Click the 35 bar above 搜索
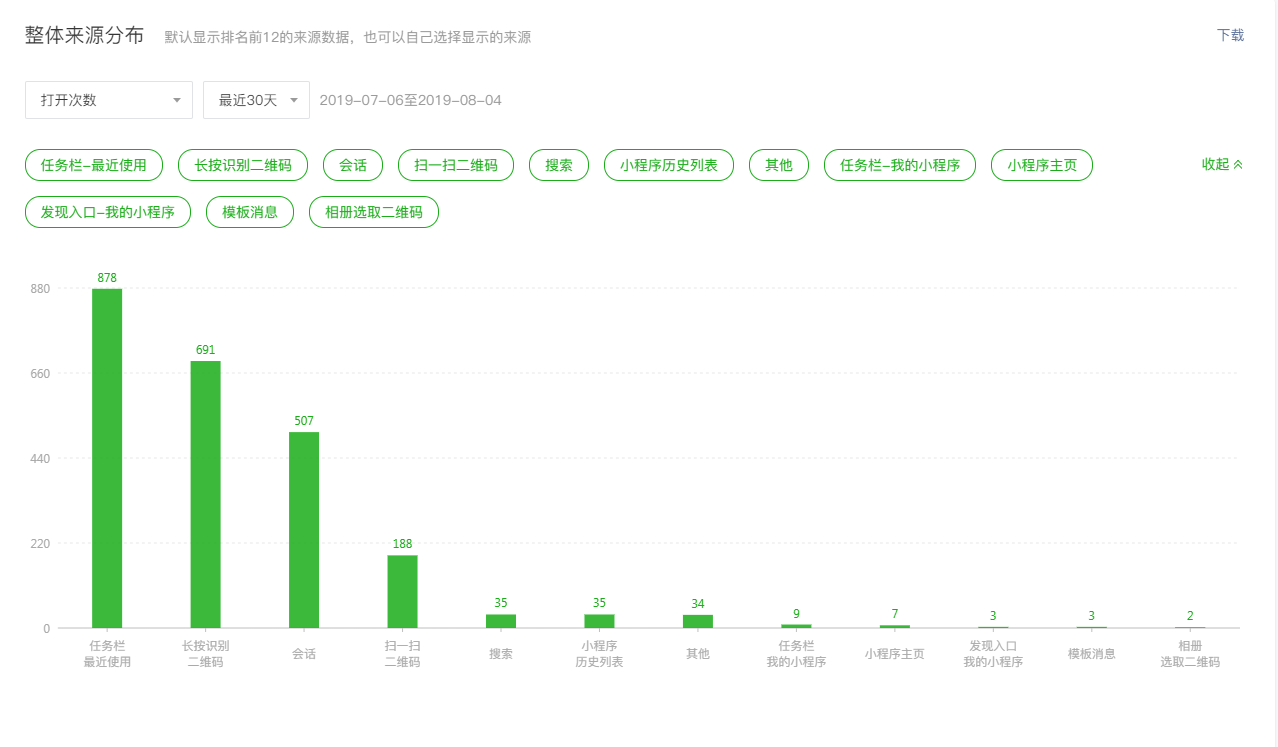Screen dimensions: 1278x747 click(x=501, y=621)
